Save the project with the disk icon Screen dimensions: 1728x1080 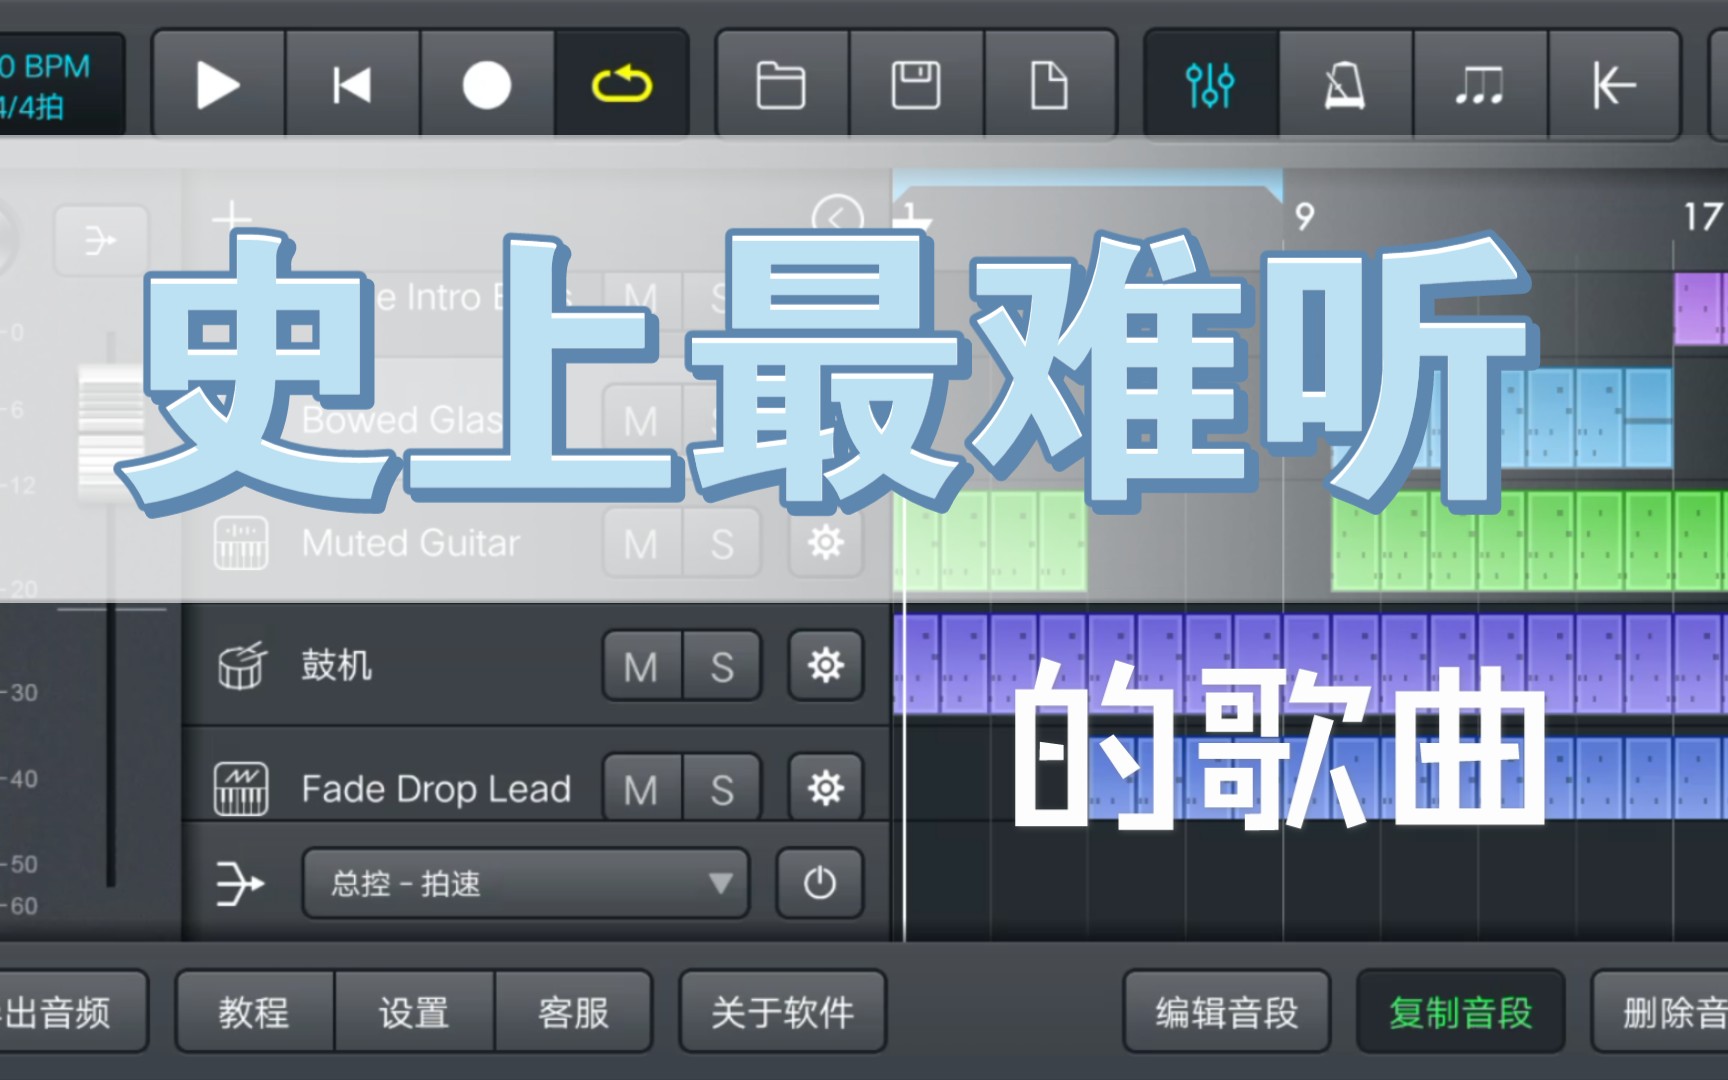coord(917,85)
